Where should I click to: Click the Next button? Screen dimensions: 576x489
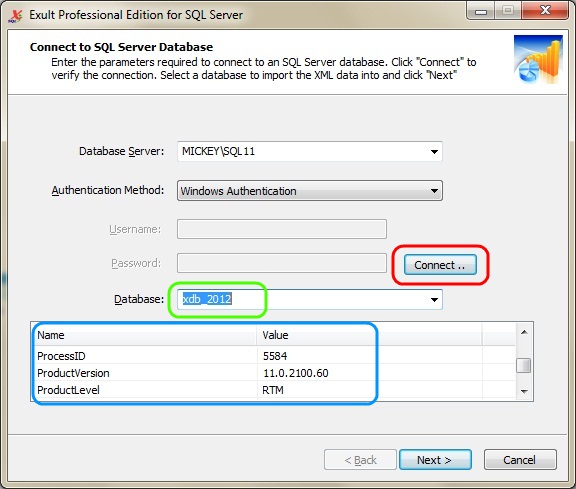[435, 460]
